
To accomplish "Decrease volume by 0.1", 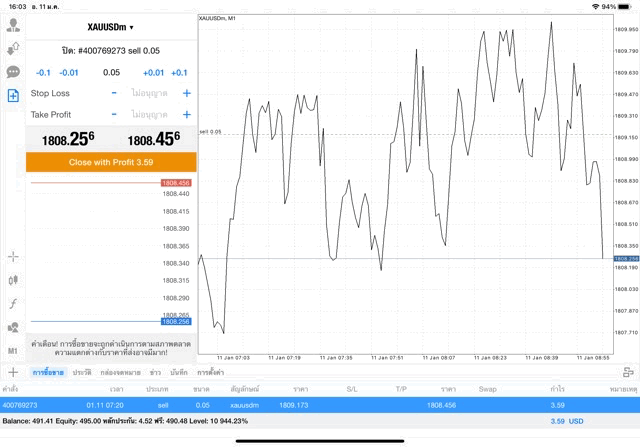I will [x=43, y=72].
